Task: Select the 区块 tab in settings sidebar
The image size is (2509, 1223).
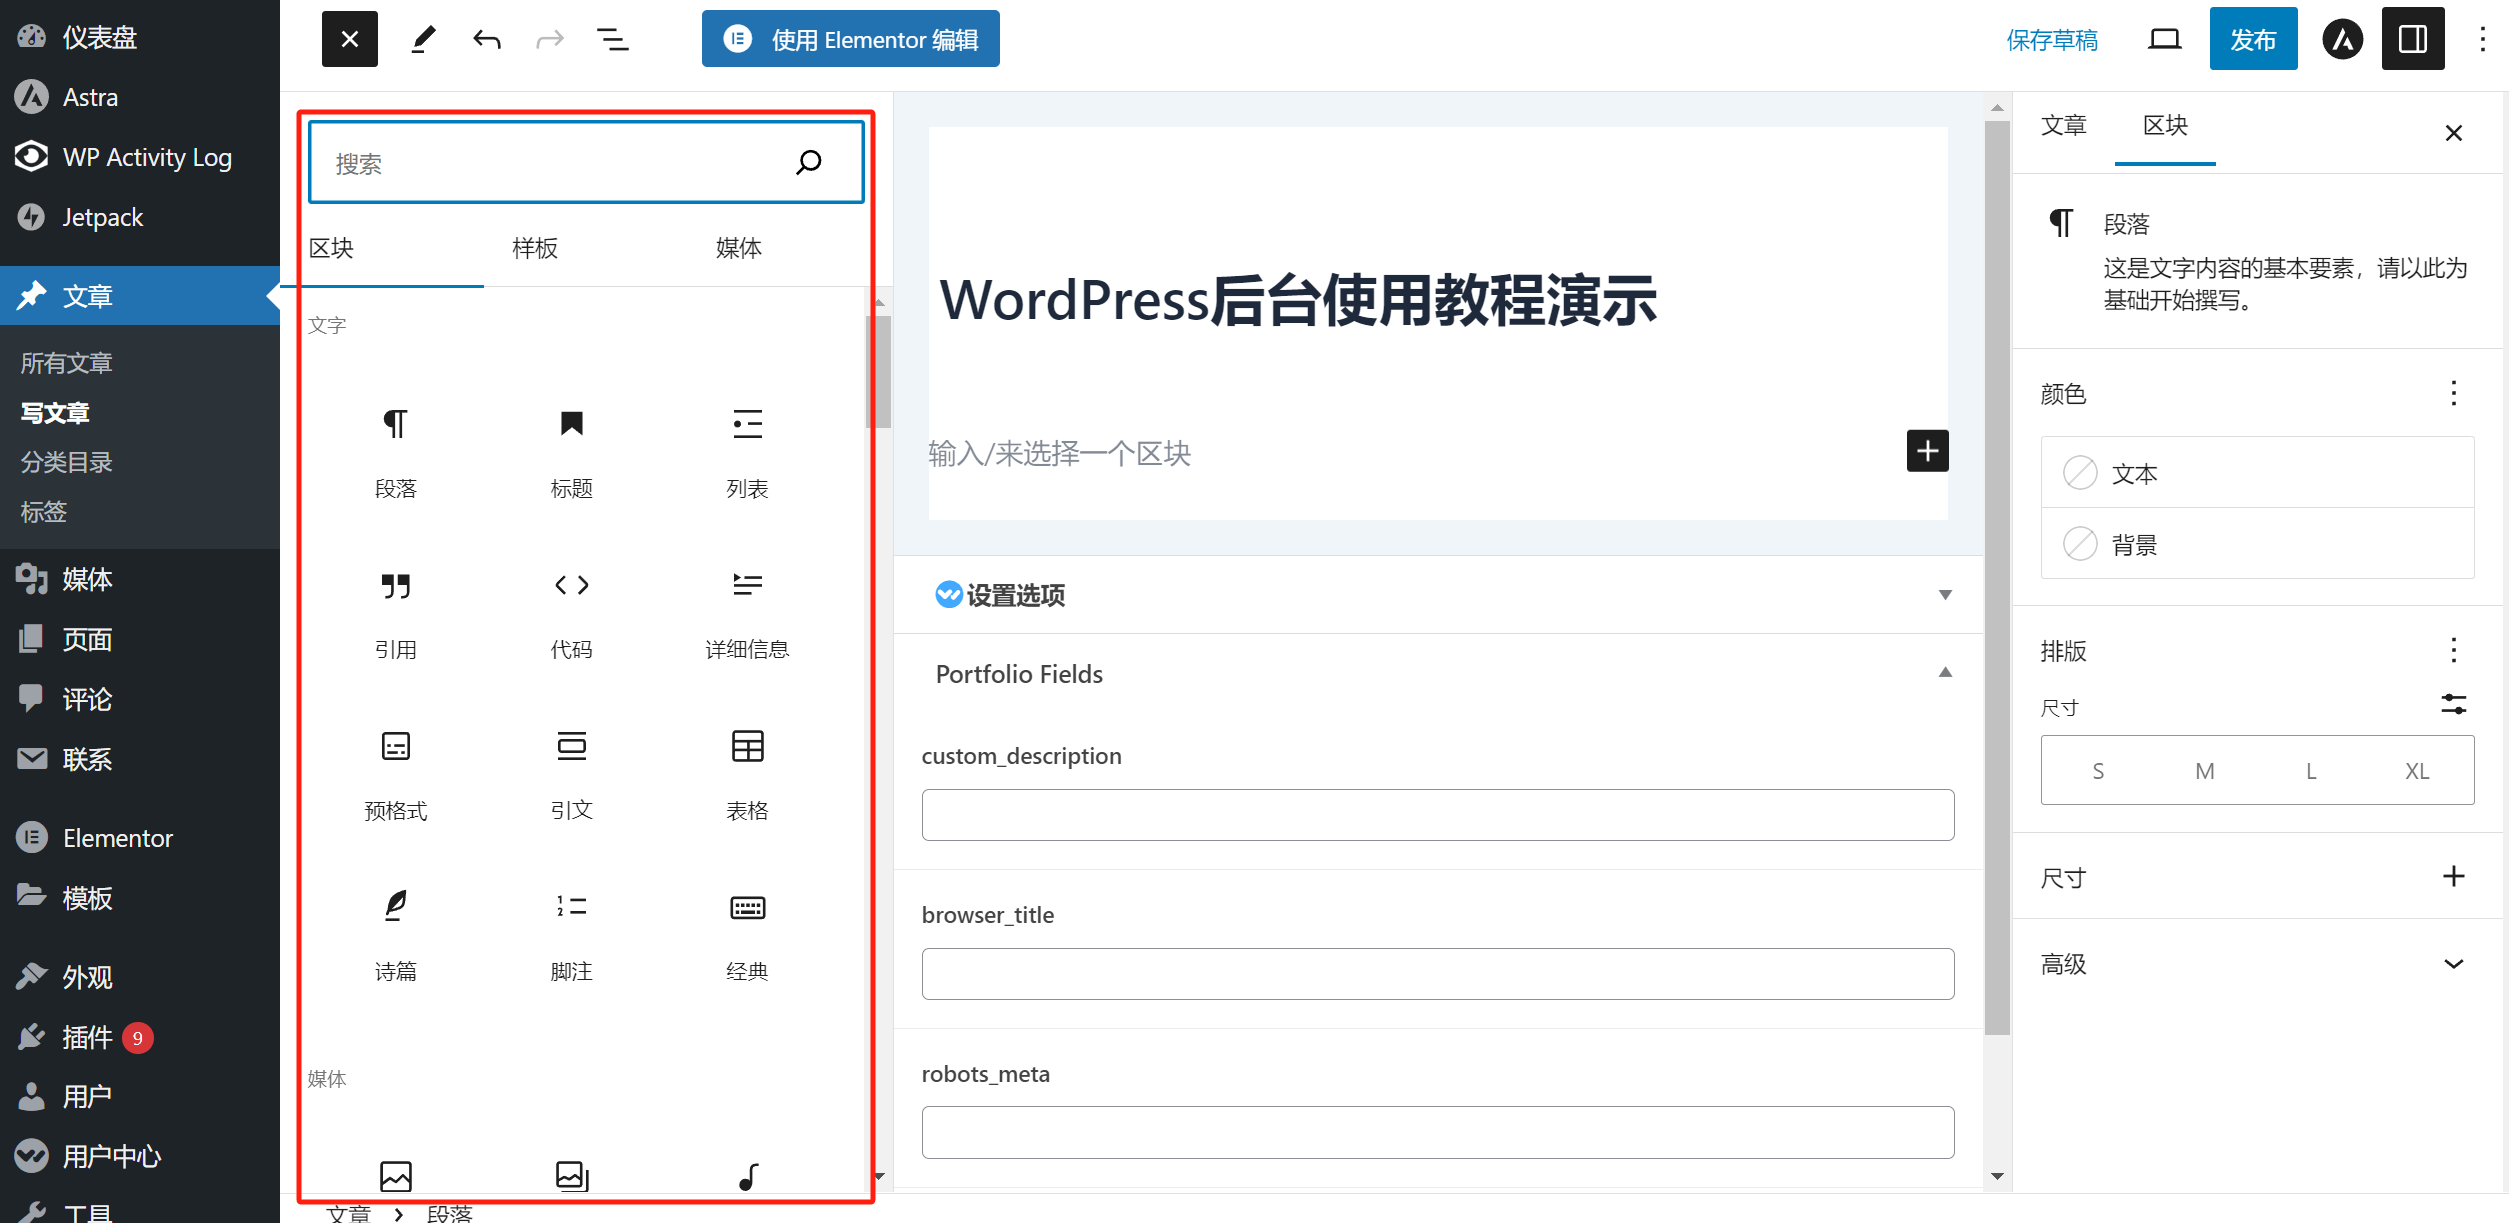Action: point(2165,126)
